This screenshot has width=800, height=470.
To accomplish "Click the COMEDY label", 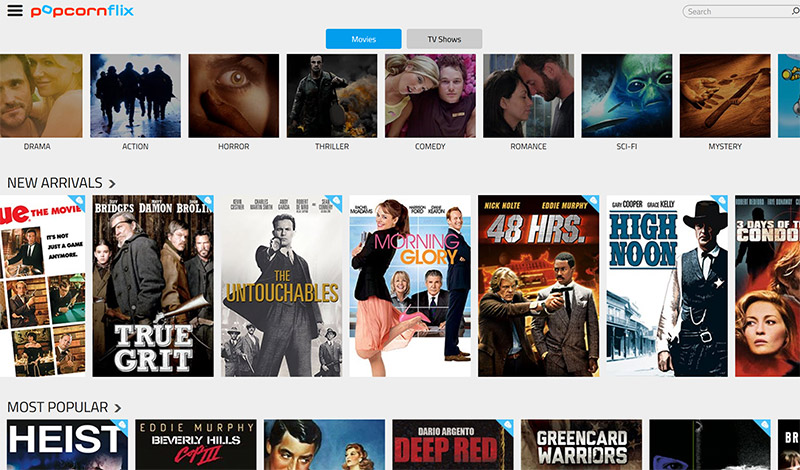I will [430, 146].
